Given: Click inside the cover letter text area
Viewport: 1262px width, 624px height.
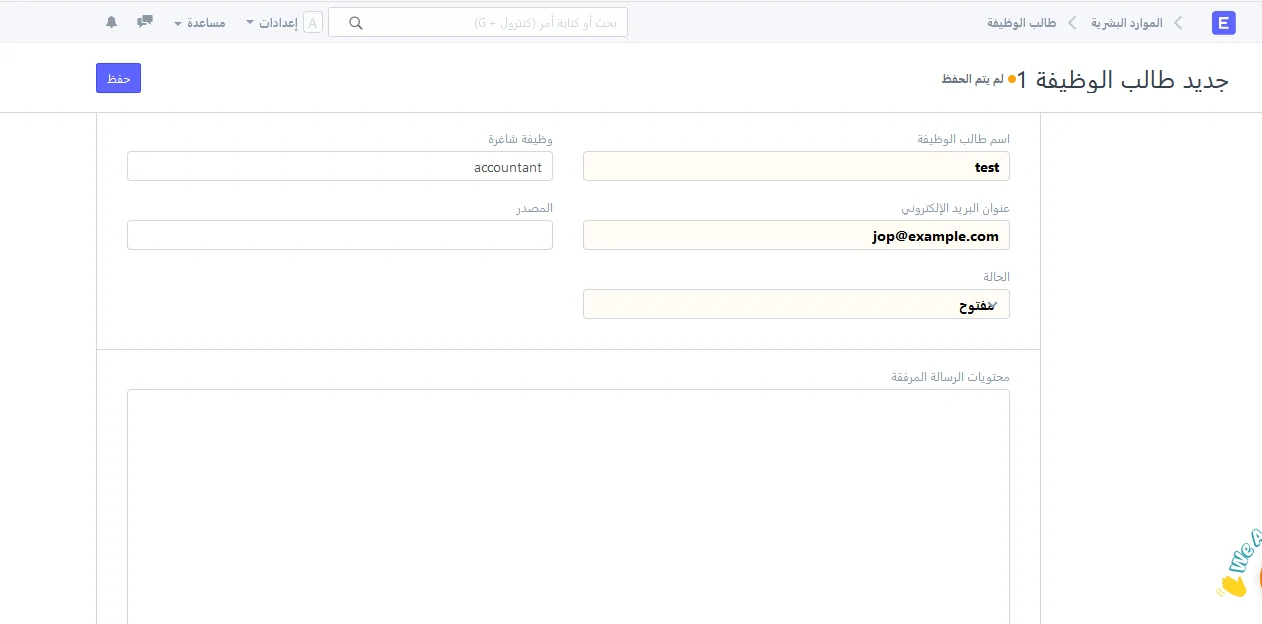Looking at the screenshot, I should pos(568,500).
